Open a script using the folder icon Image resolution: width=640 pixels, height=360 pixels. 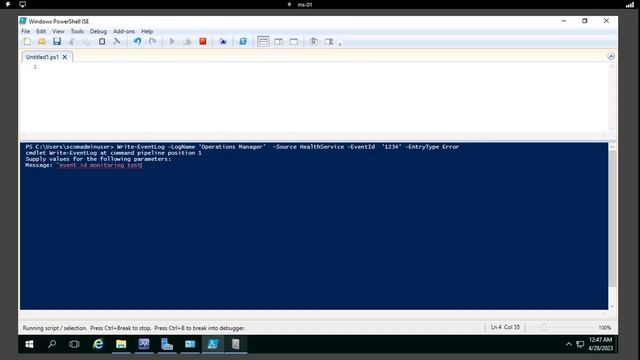pos(42,42)
